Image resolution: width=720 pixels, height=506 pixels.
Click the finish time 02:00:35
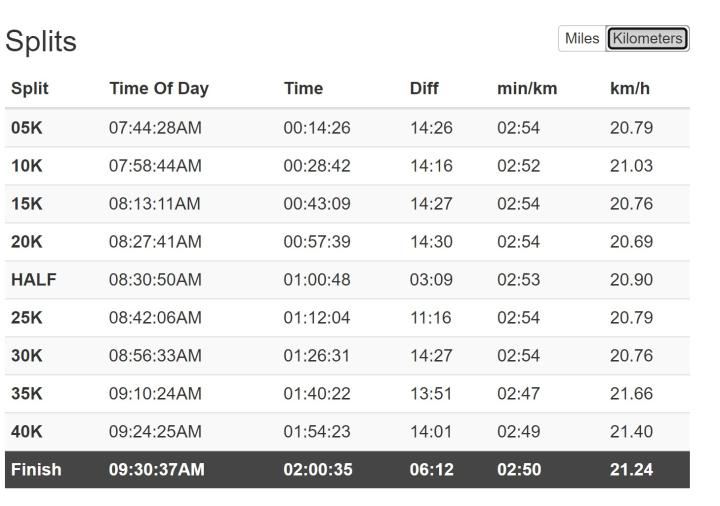[x=317, y=470]
